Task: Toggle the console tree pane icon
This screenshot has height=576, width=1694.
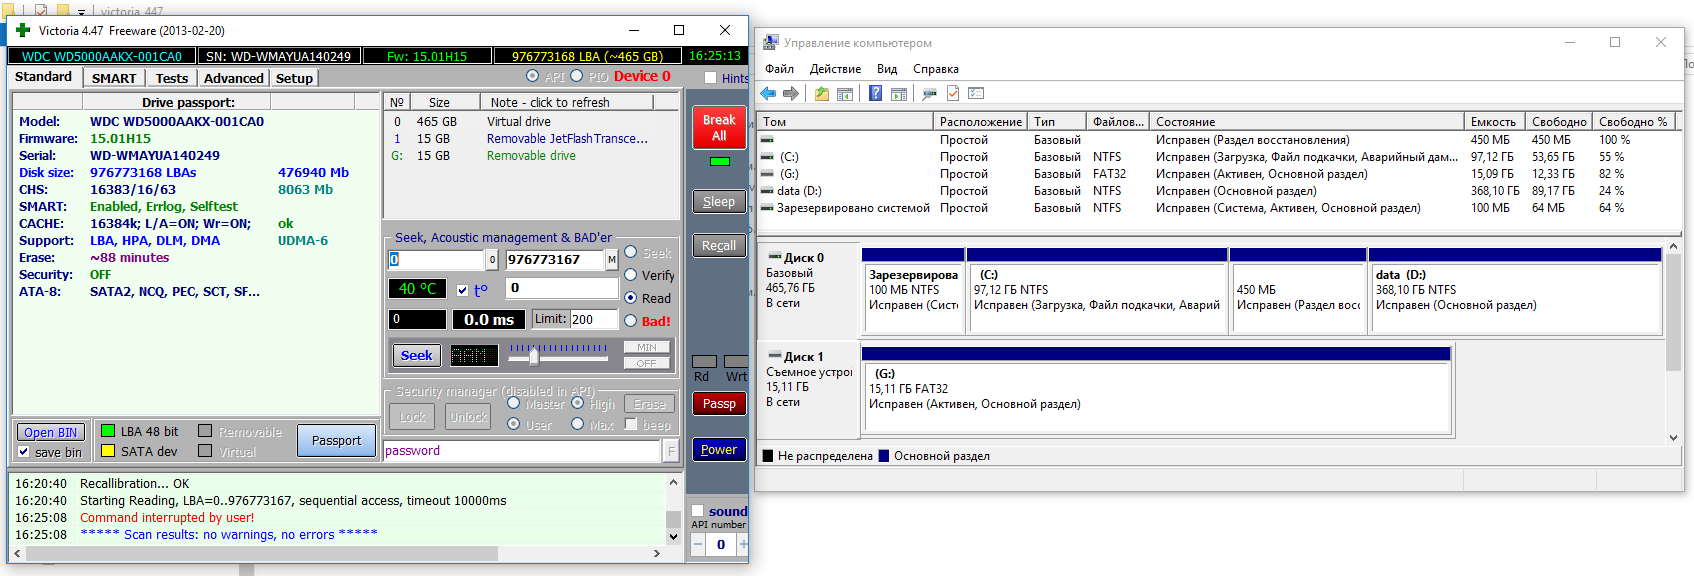Action: pyautogui.click(x=845, y=94)
